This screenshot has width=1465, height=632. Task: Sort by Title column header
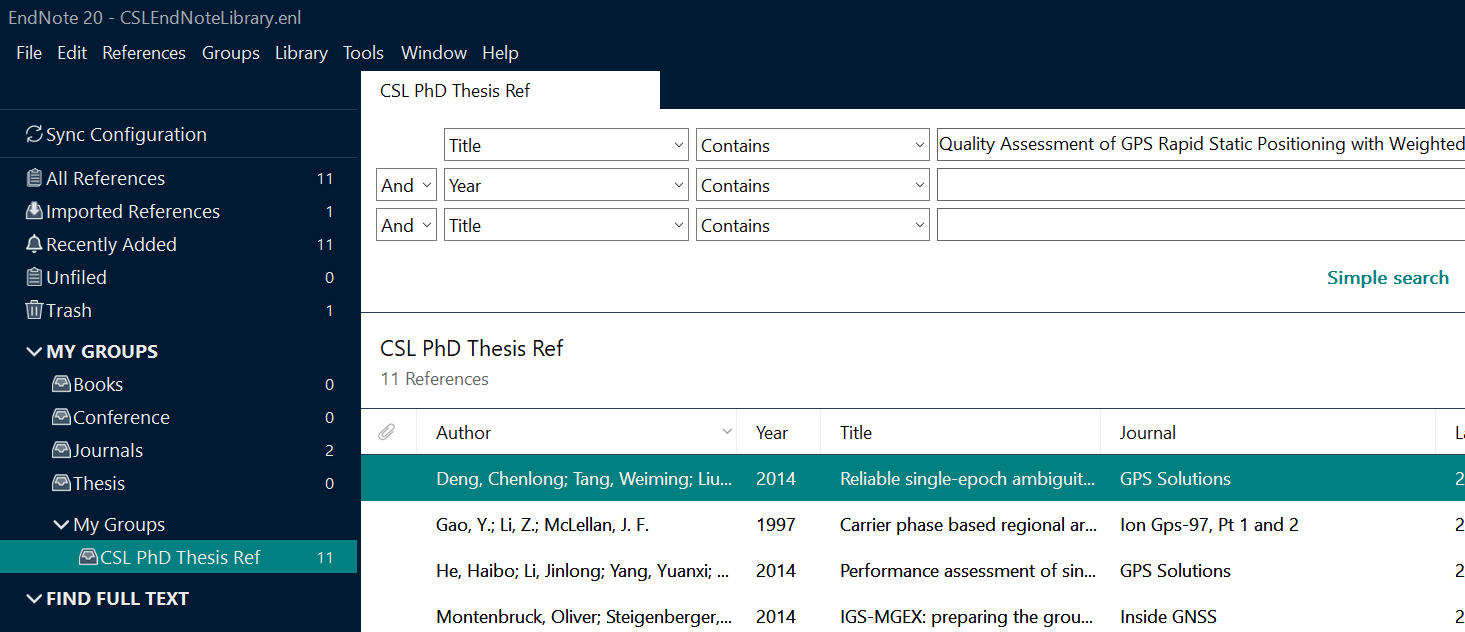click(x=856, y=432)
